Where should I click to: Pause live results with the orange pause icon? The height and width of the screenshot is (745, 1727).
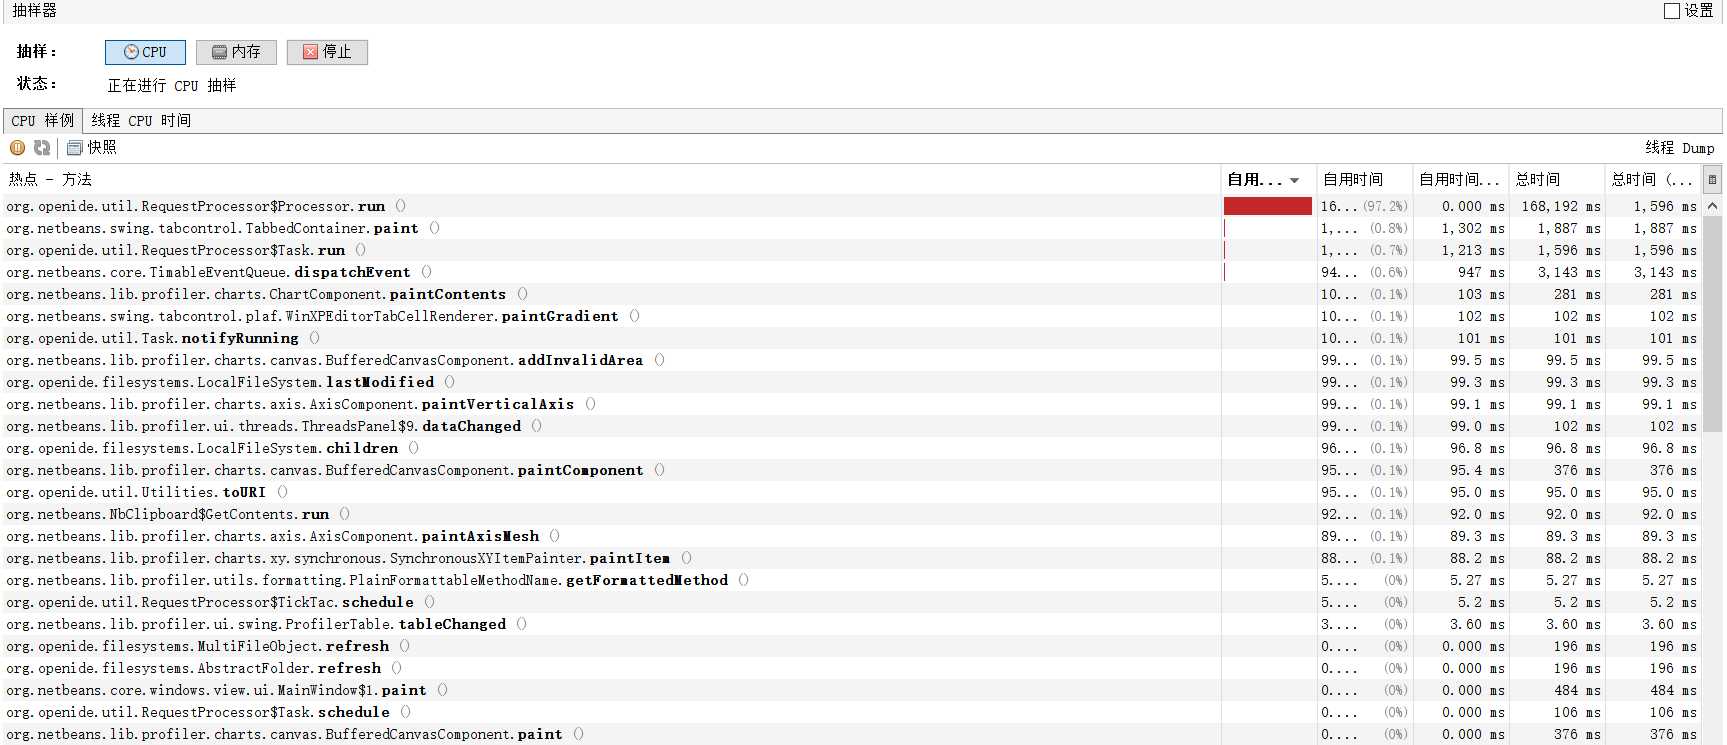click(18, 147)
